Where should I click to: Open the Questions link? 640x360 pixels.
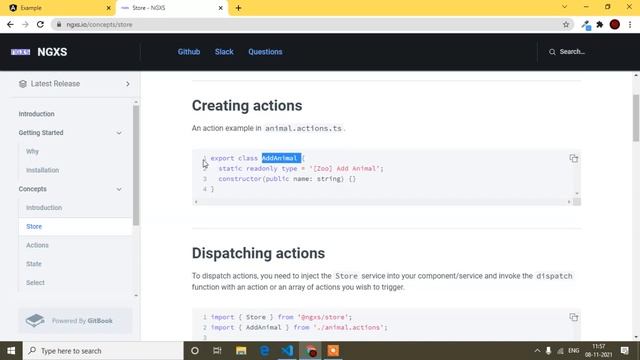pyautogui.click(x=265, y=52)
